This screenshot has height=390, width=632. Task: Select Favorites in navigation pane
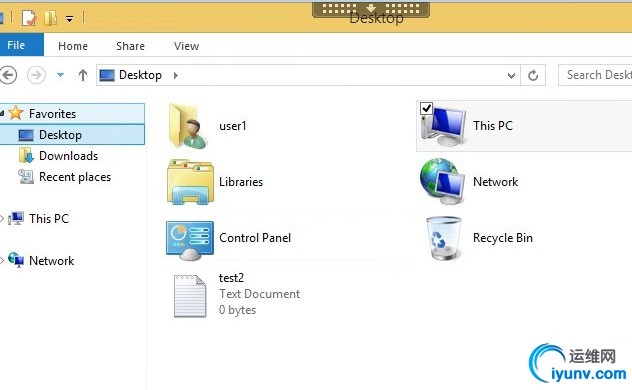click(x=52, y=114)
